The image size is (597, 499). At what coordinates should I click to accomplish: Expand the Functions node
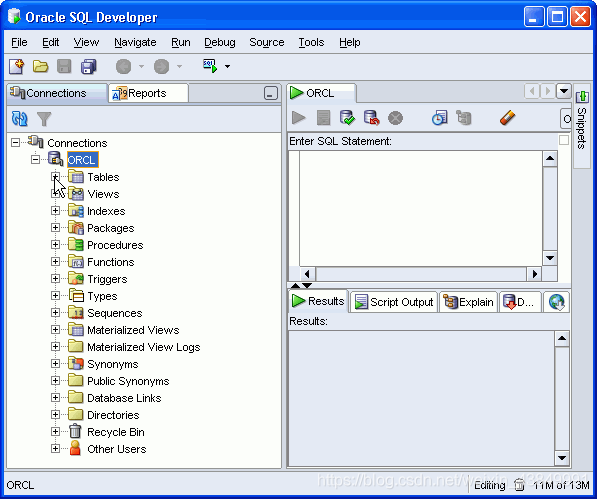click(x=55, y=261)
